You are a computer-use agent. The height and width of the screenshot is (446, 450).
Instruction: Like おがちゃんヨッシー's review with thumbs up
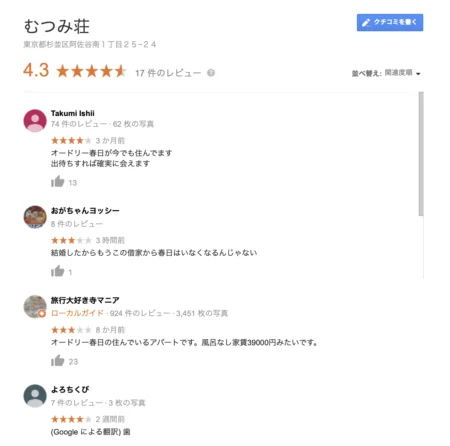pyautogui.click(x=57, y=271)
